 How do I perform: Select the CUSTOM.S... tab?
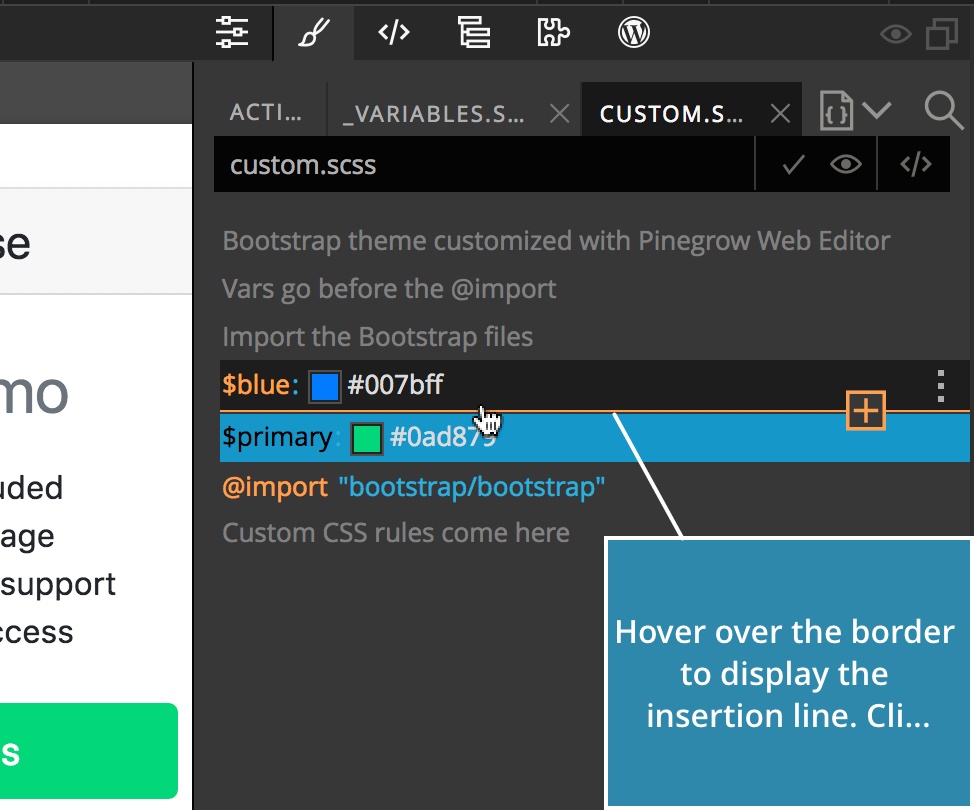pyautogui.click(x=671, y=114)
